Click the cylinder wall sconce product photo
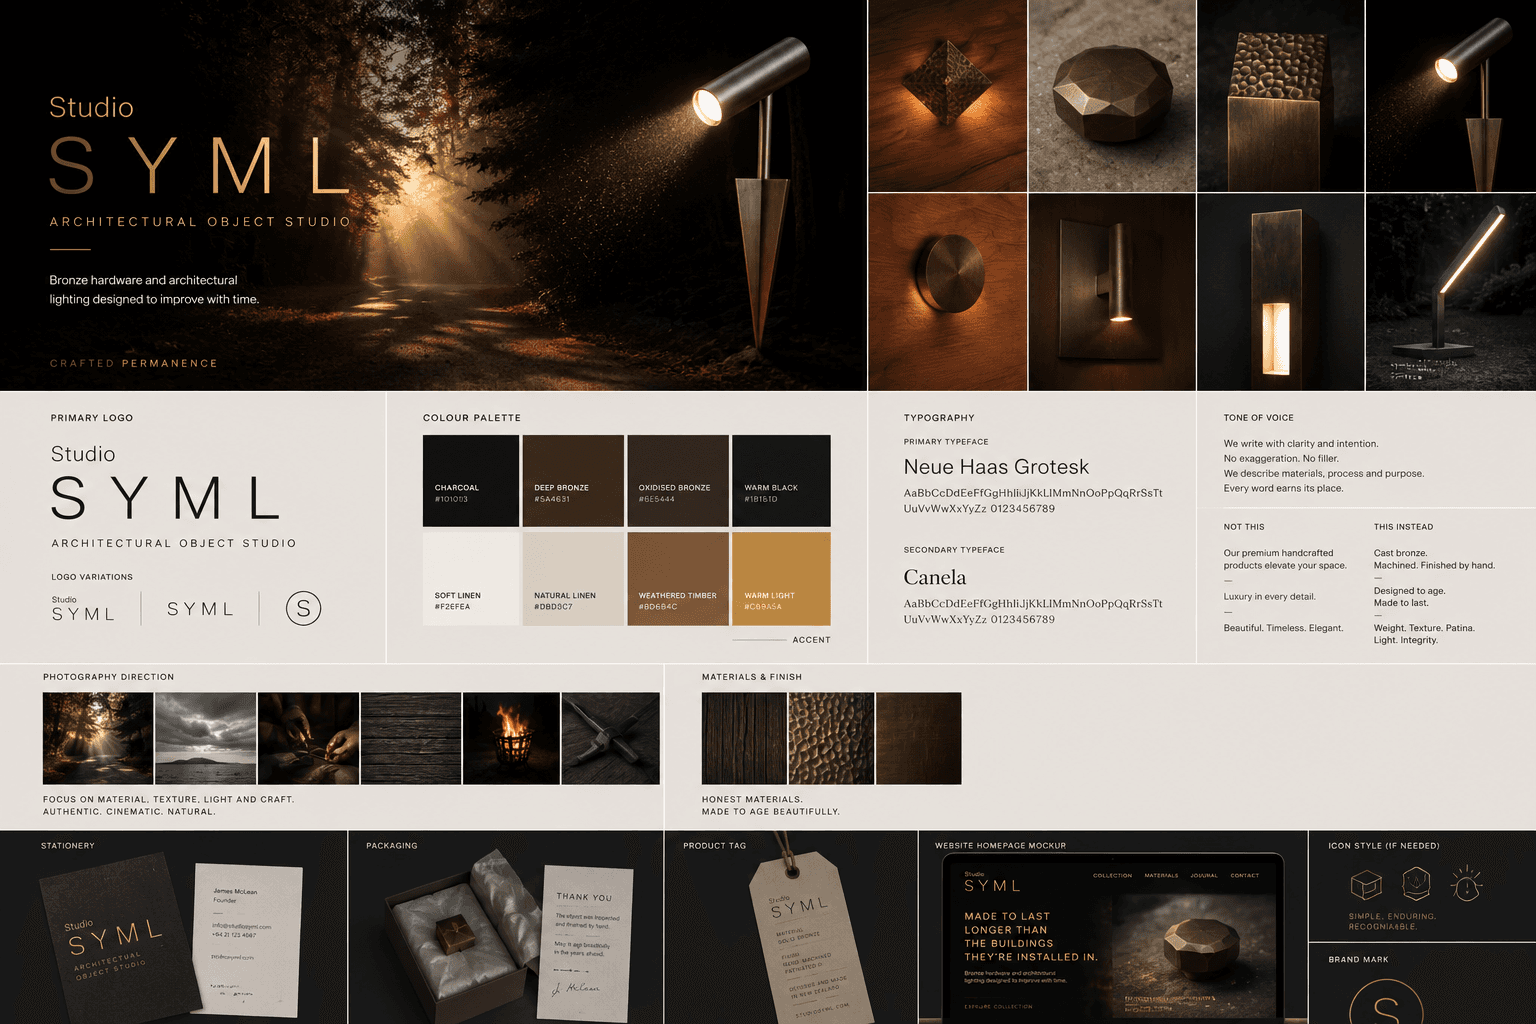 point(1112,292)
